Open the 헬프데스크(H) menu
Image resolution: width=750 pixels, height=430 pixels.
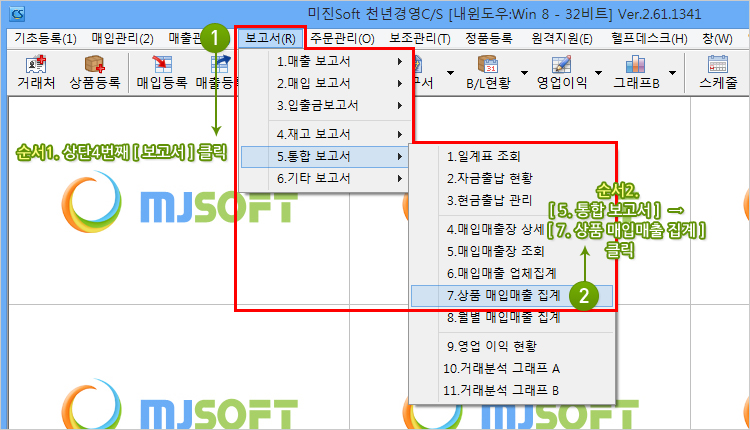[649, 38]
